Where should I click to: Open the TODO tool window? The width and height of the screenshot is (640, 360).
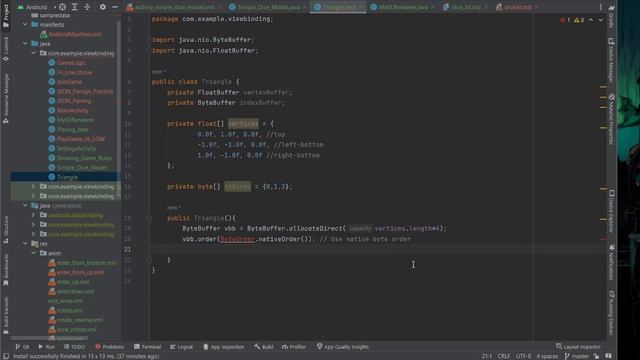74,347
